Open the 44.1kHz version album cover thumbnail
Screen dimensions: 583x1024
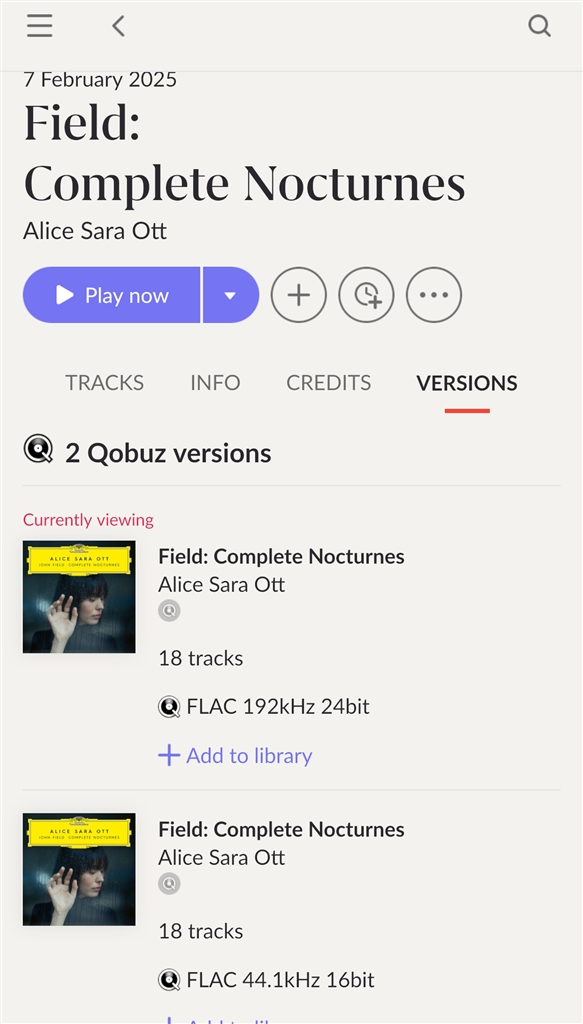pos(79,869)
